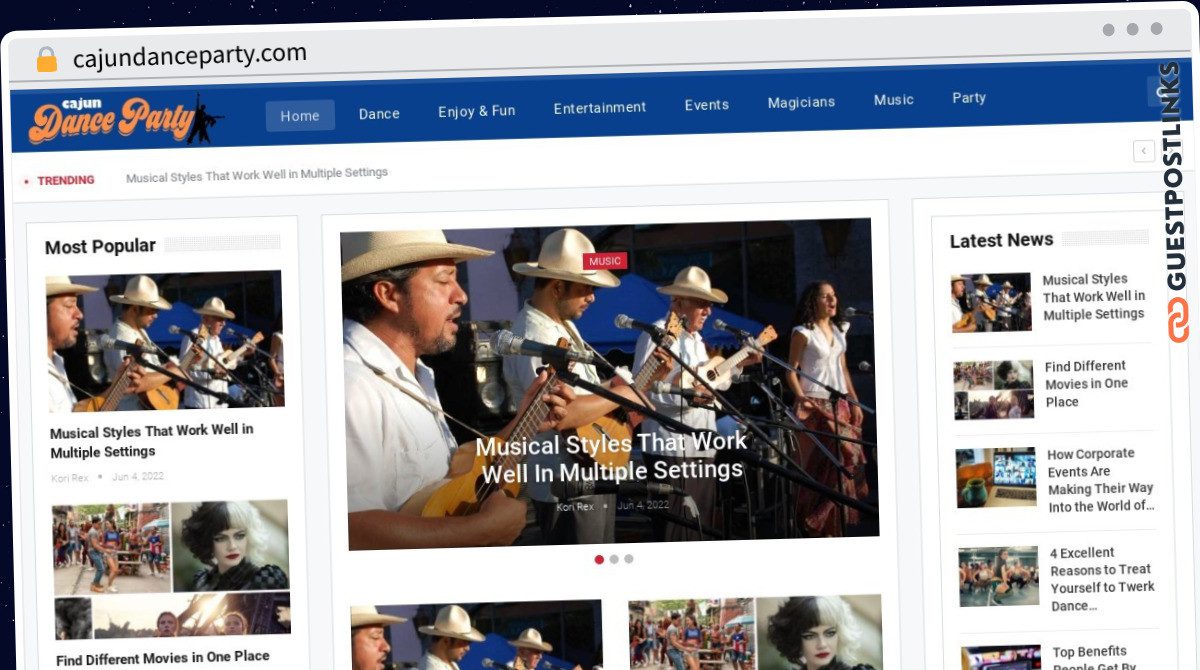Select the third slider pagination dot

click(x=629, y=559)
